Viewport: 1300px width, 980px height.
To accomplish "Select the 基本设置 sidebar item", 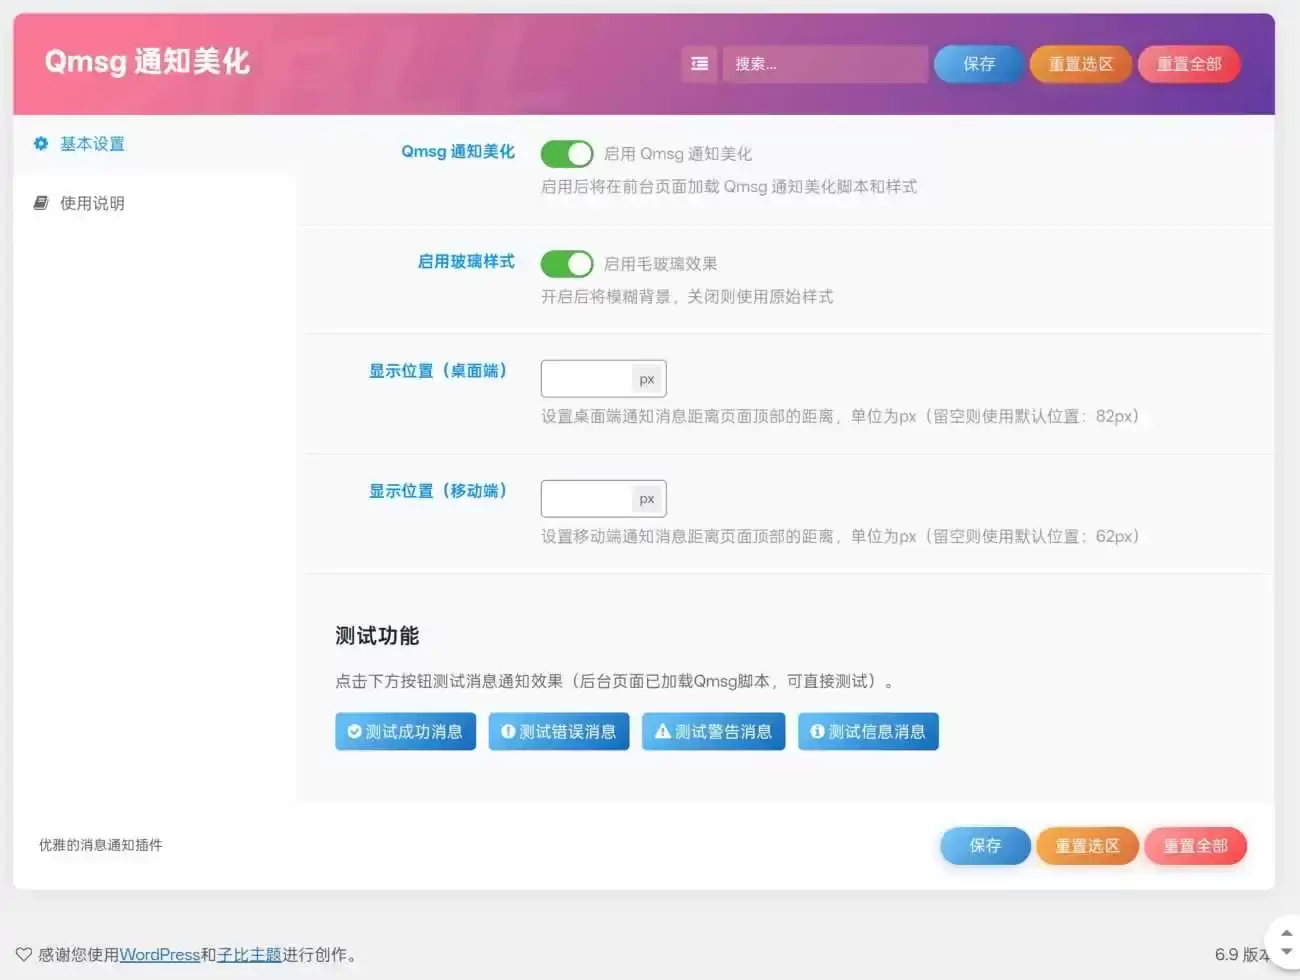I will tap(93, 143).
